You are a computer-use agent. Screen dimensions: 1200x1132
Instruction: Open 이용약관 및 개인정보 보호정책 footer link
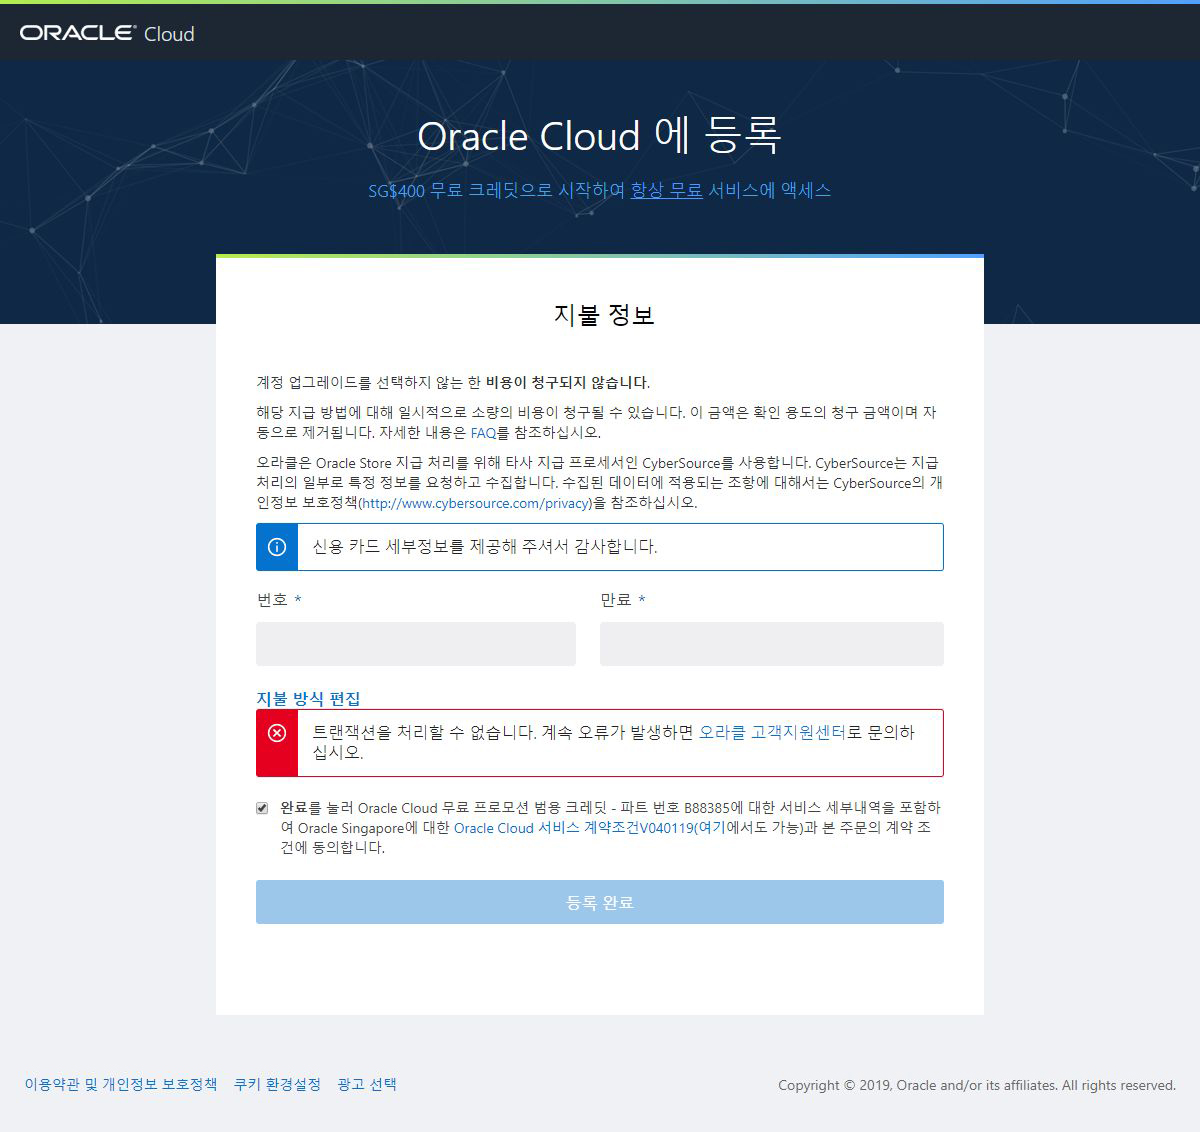click(121, 1084)
